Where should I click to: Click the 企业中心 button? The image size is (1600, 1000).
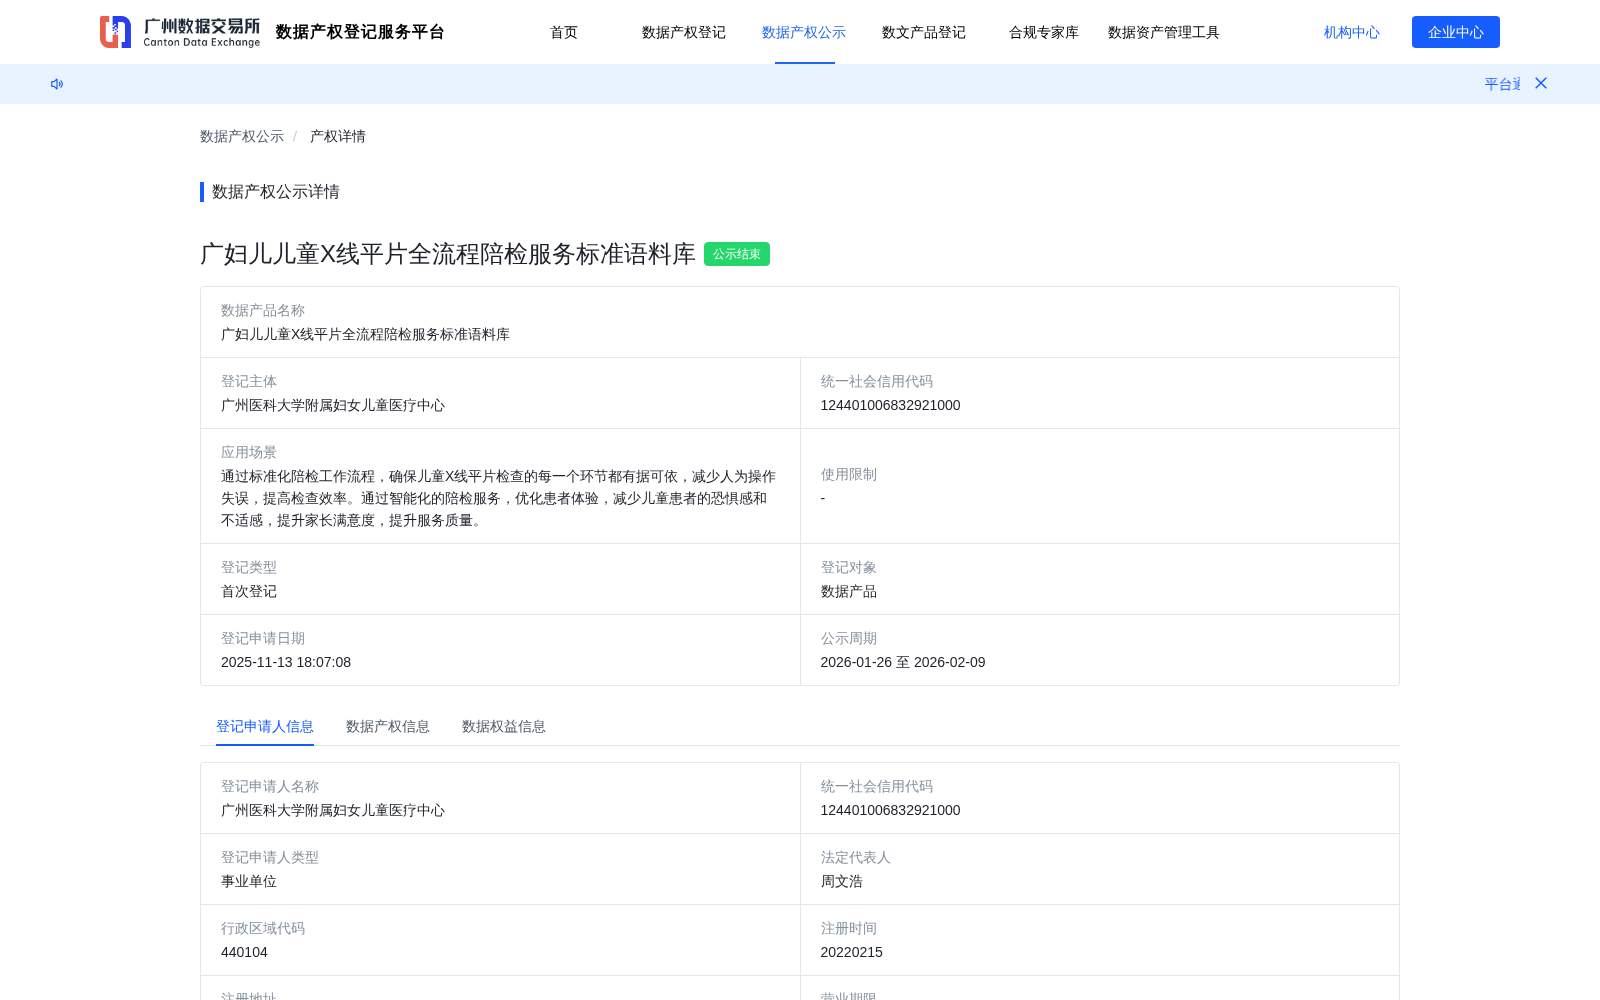1456,32
